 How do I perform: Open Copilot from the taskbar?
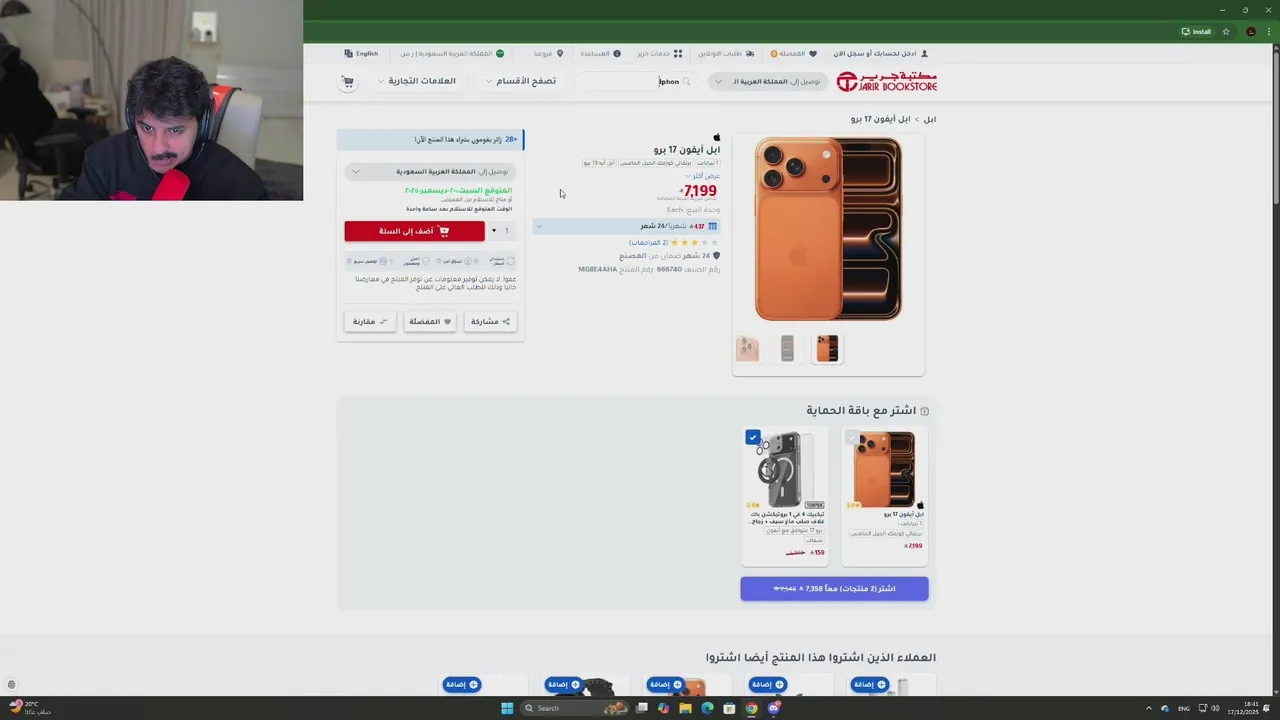663,708
